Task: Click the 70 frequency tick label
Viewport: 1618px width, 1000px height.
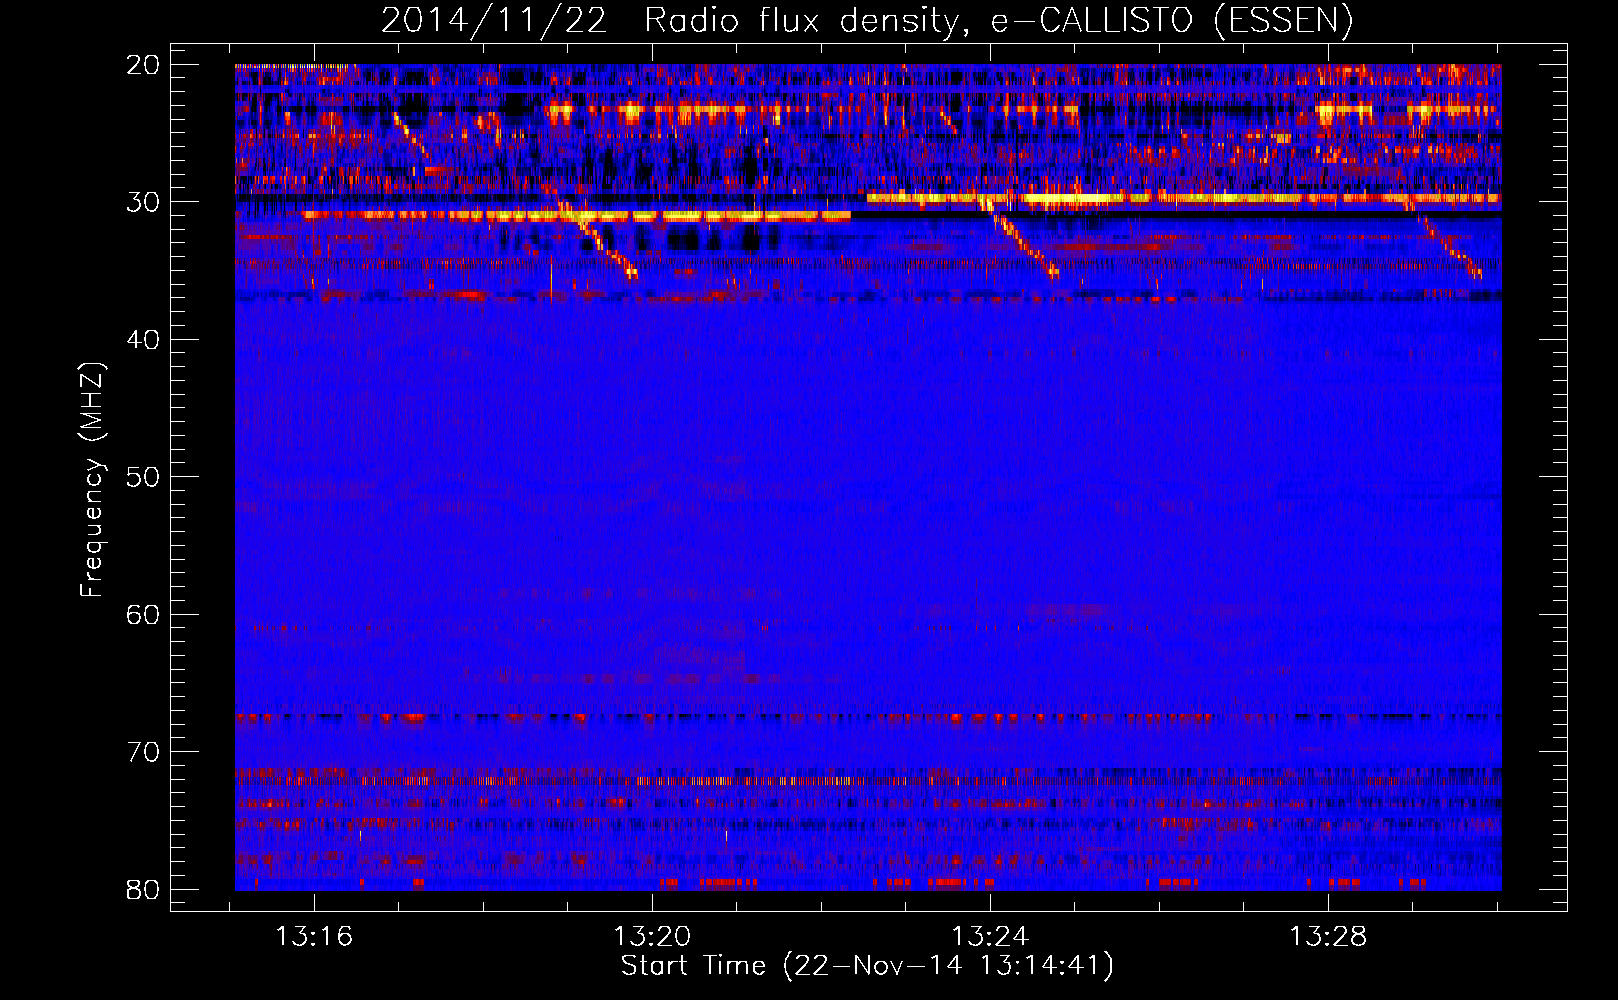Action: pos(143,752)
